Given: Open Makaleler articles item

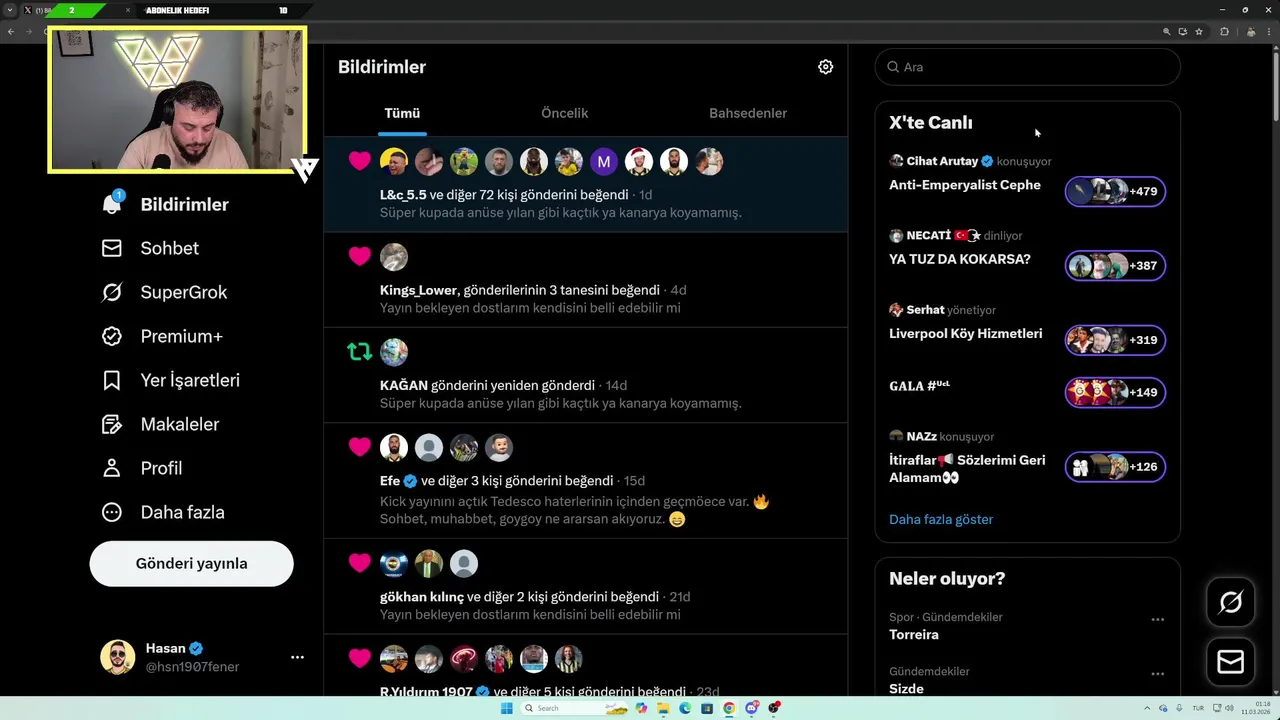Looking at the screenshot, I should coord(160,424).
